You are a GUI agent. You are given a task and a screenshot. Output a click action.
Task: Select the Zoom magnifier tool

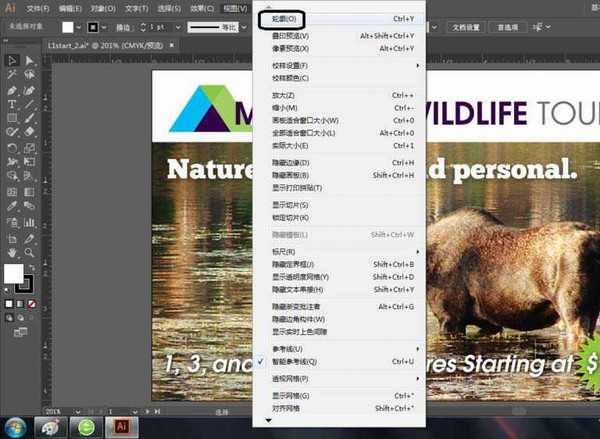[29, 253]
